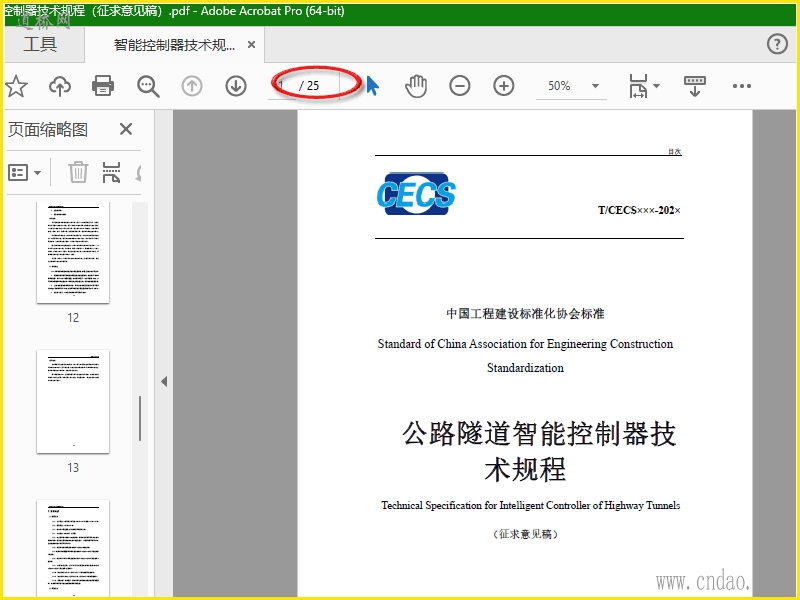Viewport: 800px width, 600px height.
Task: Switch to the 工具 tab
Action: tap(40, 44)
